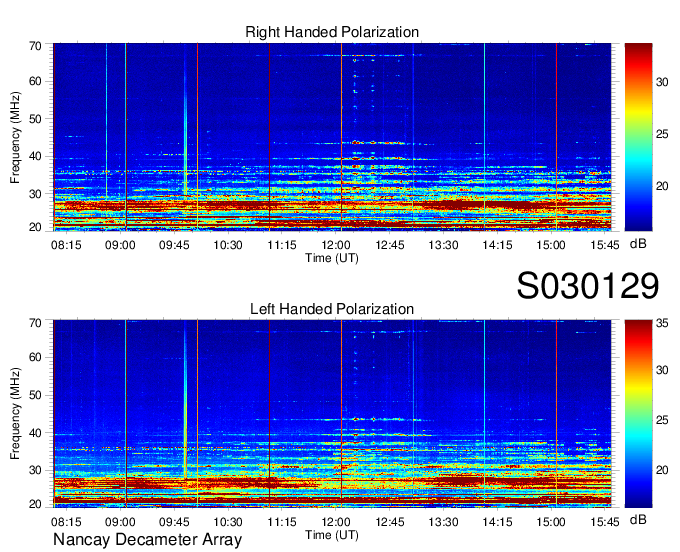Click the '15:00' time tick of Left Handed plot
The width and height of the screenshot is (680, 552).
(551, 522)
